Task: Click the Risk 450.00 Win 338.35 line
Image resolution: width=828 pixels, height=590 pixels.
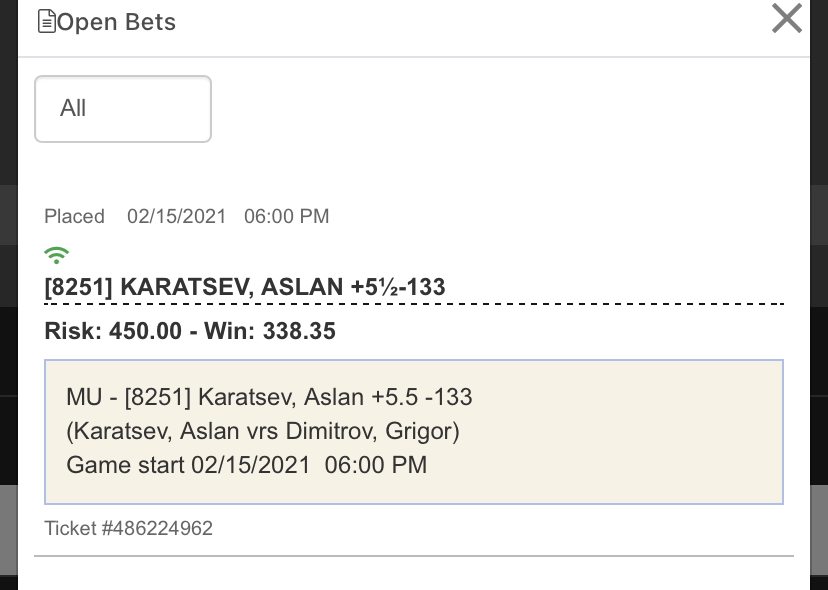Action: pyautogui.click(x=190, y=331)
